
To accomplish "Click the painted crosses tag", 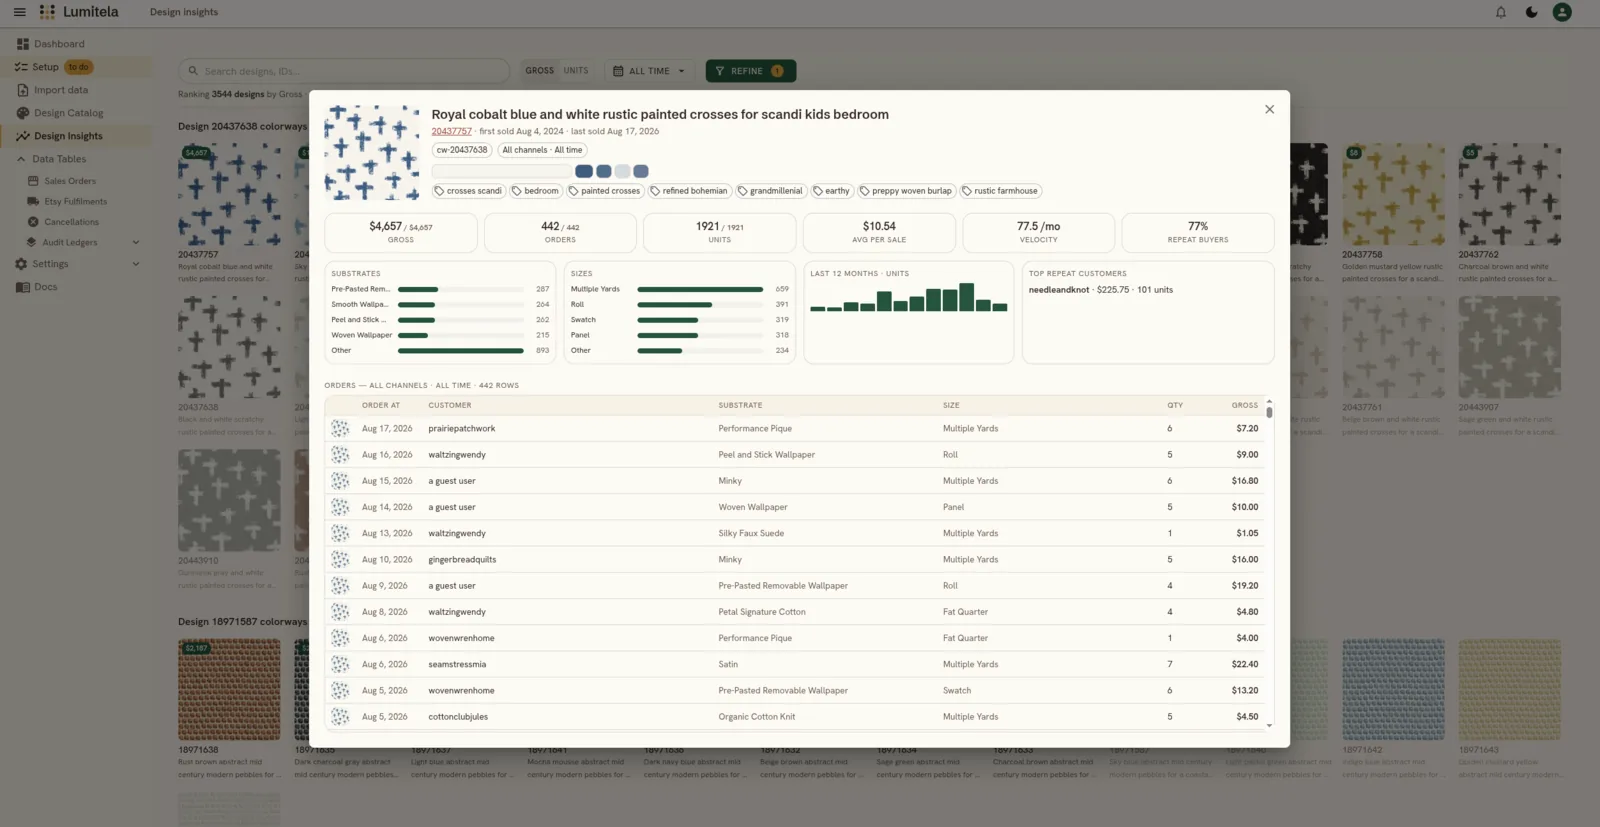I will (x=604, y=191).
